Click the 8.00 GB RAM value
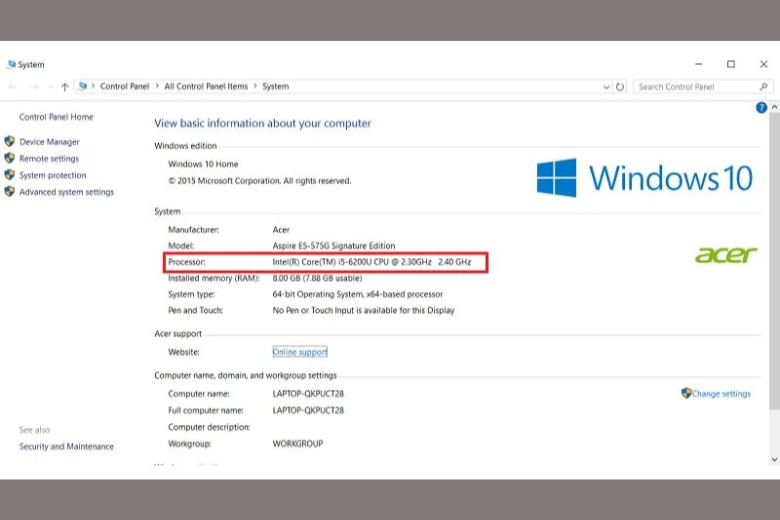The image size is (780, 520). (x=317, y=278)
